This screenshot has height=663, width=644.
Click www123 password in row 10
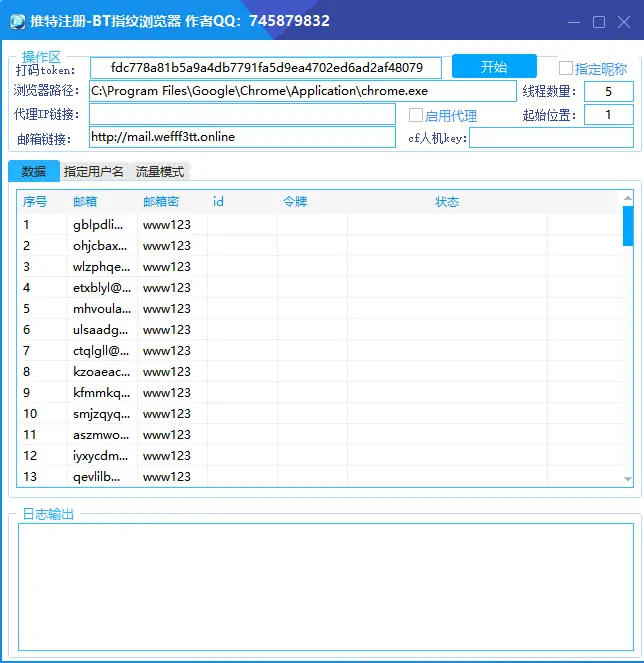point(167,414)
